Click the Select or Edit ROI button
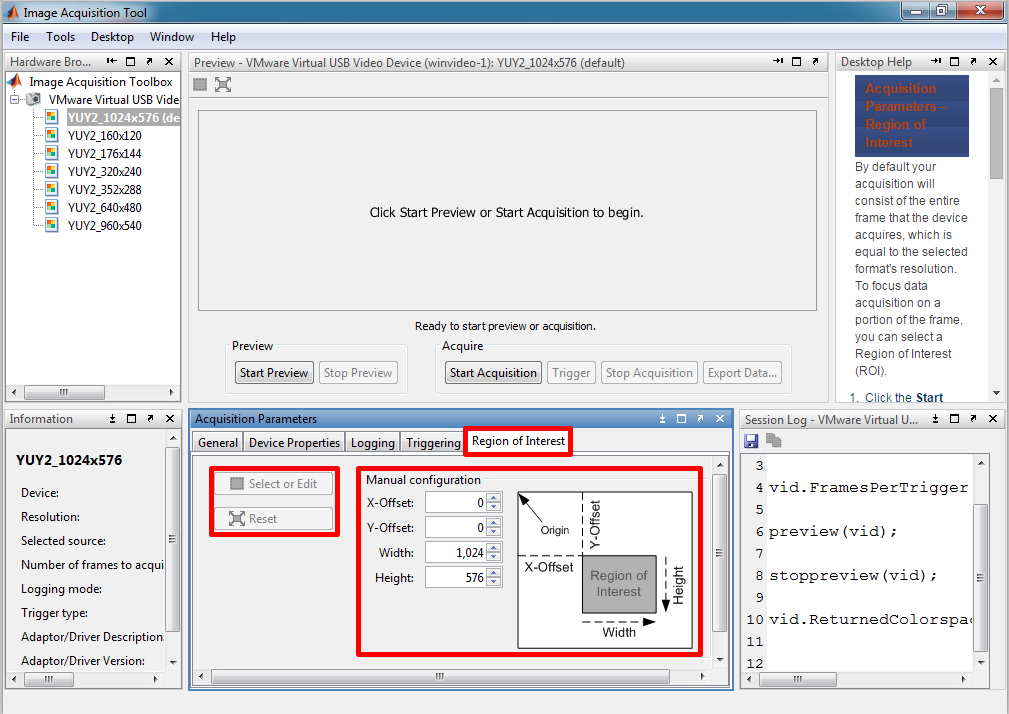Image resolution: width=1009 pixels, height=714 pixels. click(273, 484)
